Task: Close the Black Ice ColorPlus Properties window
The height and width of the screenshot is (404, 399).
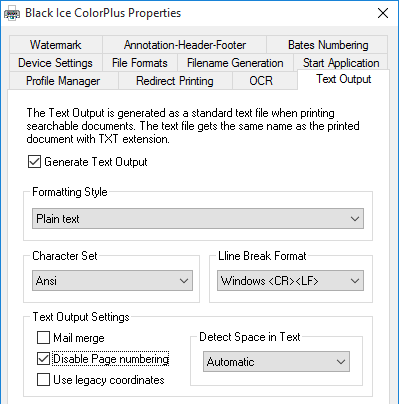Action: [383, 13]
